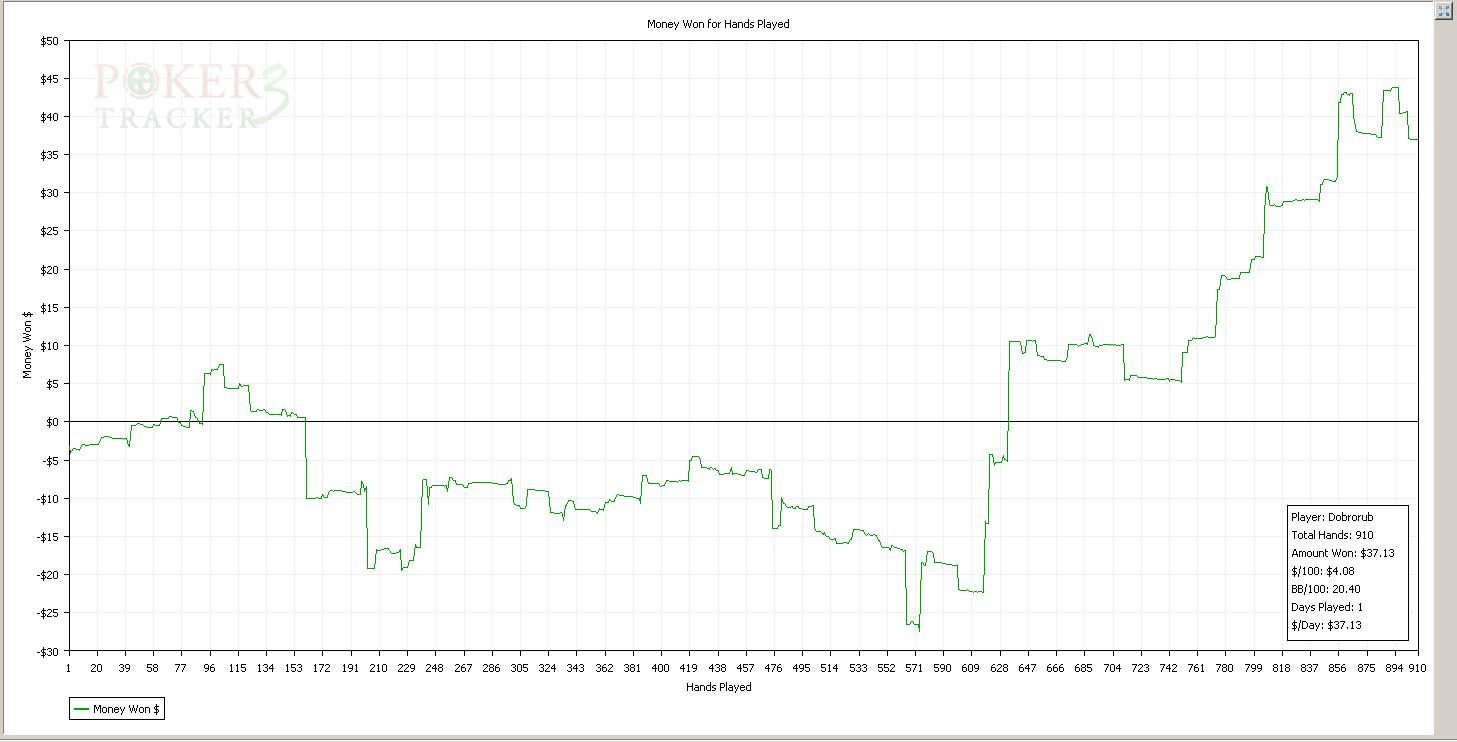Viewport: 1457px width, 742px height.
Task: Click the '818' x-axis tick label
Action: coord(1281,668)
